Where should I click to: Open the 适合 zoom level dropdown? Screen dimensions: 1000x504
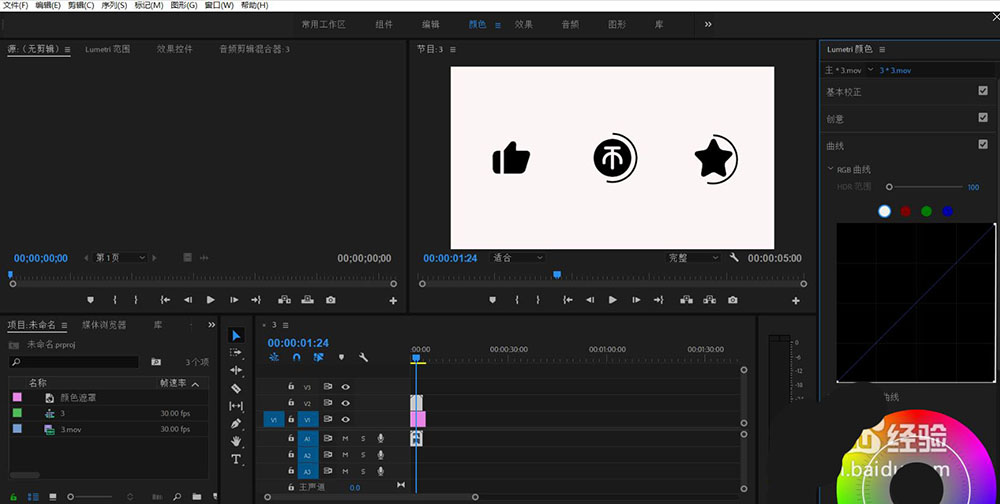tap(518, 258)
